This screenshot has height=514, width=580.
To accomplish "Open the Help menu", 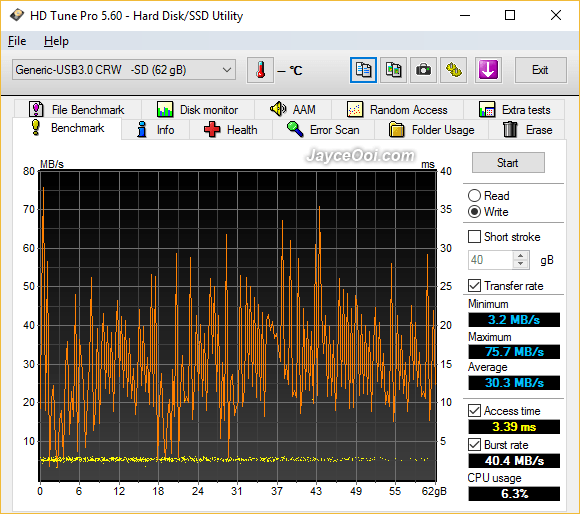I will click(x=56, y=41).
